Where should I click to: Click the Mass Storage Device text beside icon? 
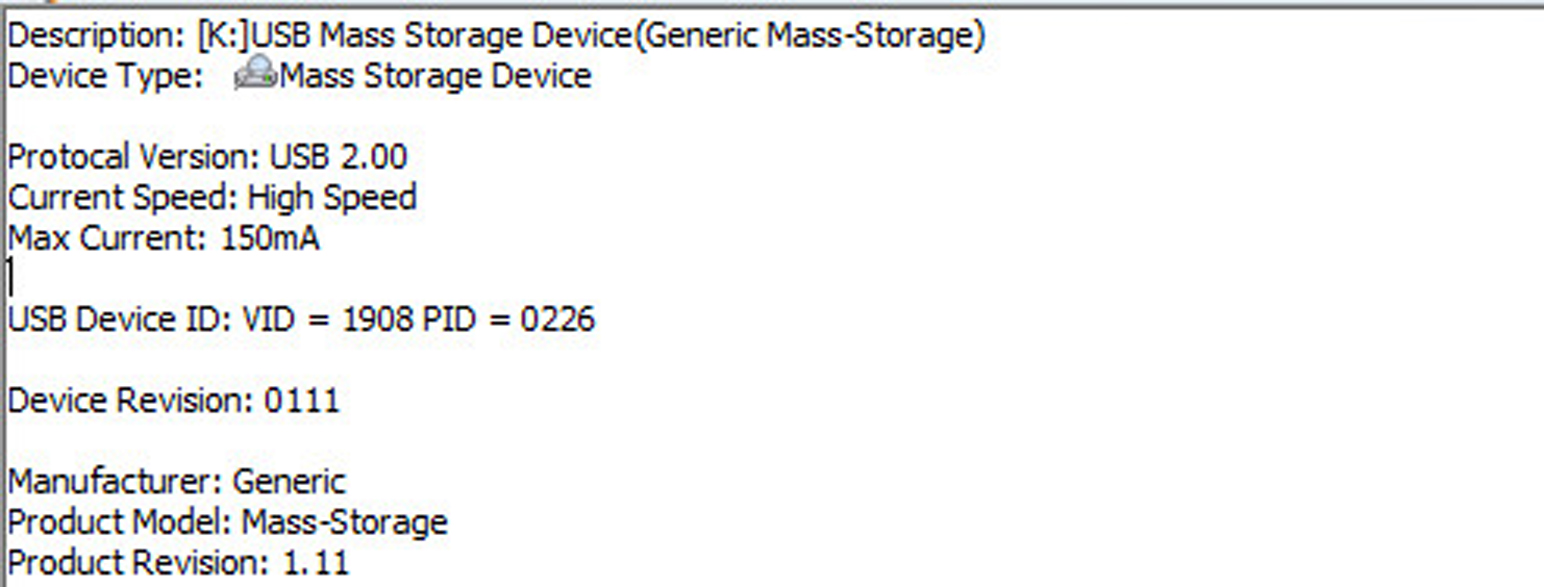(436, 77)
